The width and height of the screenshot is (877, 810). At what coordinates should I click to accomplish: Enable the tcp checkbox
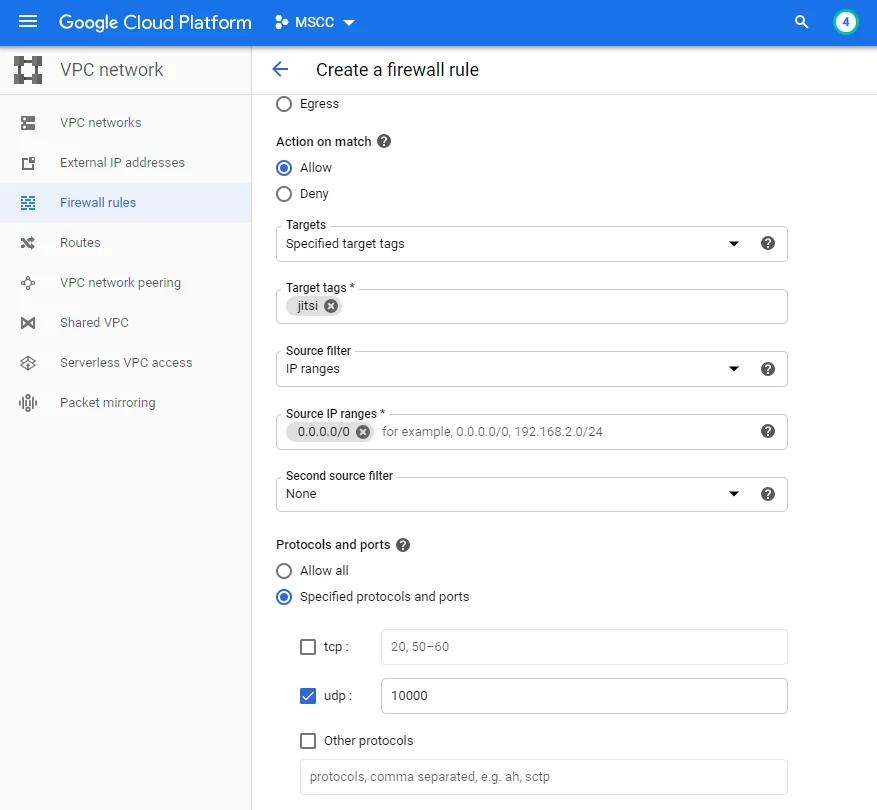point(308,647)
